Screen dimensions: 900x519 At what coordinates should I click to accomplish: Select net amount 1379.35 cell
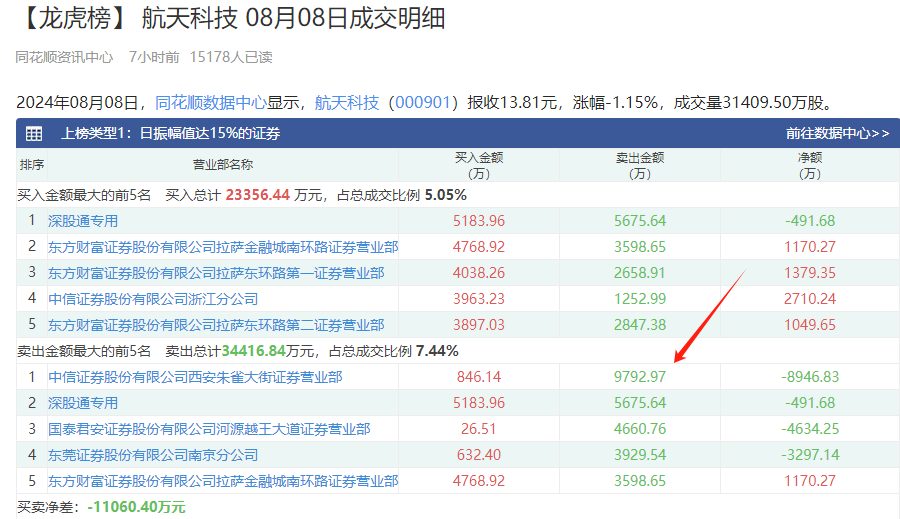pos(810,273)
